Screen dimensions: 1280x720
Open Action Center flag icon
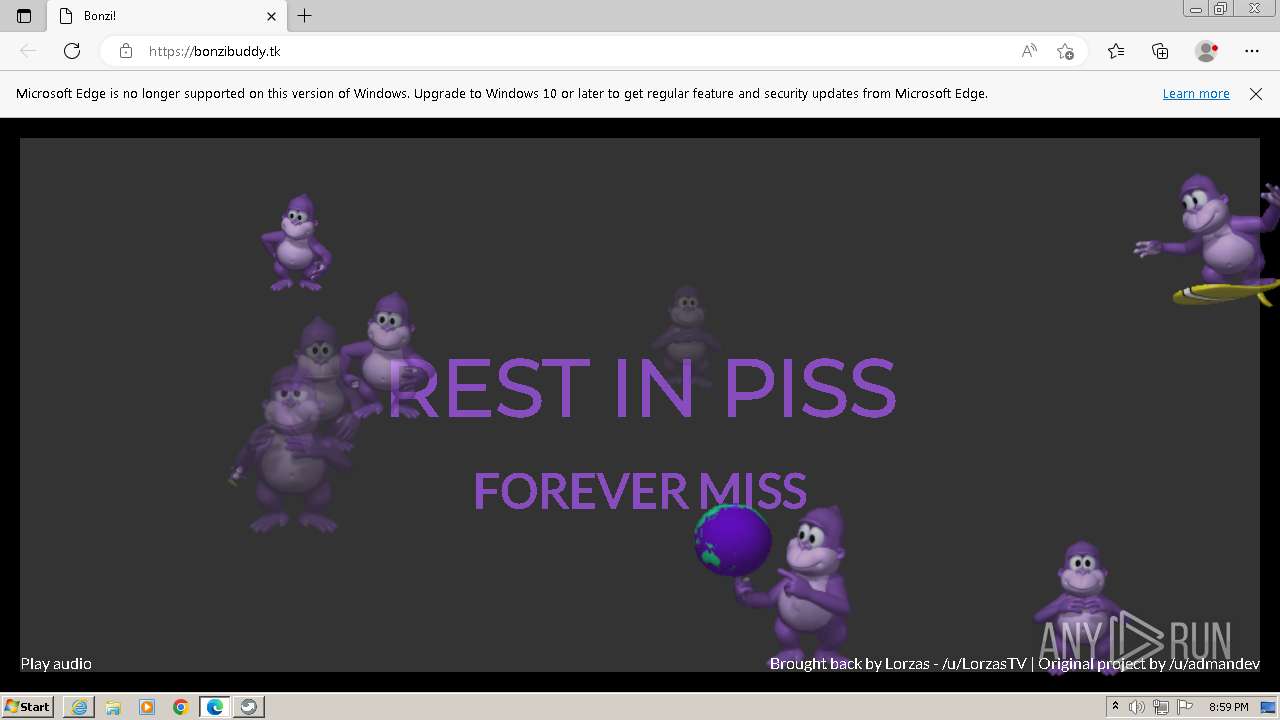(1185, 707)
